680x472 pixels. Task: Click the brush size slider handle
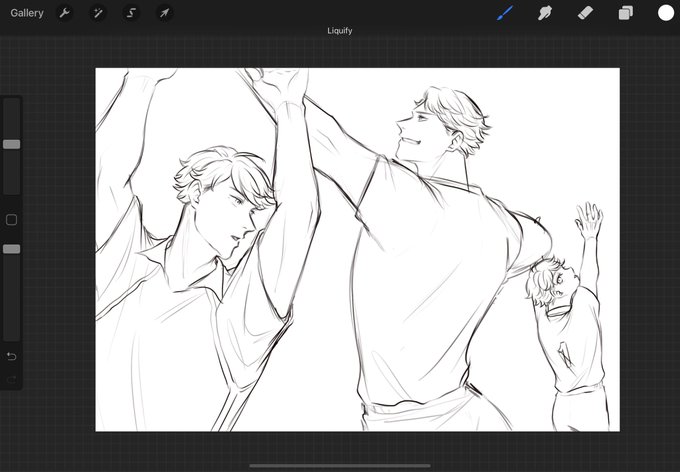click(x=12, y=144)
